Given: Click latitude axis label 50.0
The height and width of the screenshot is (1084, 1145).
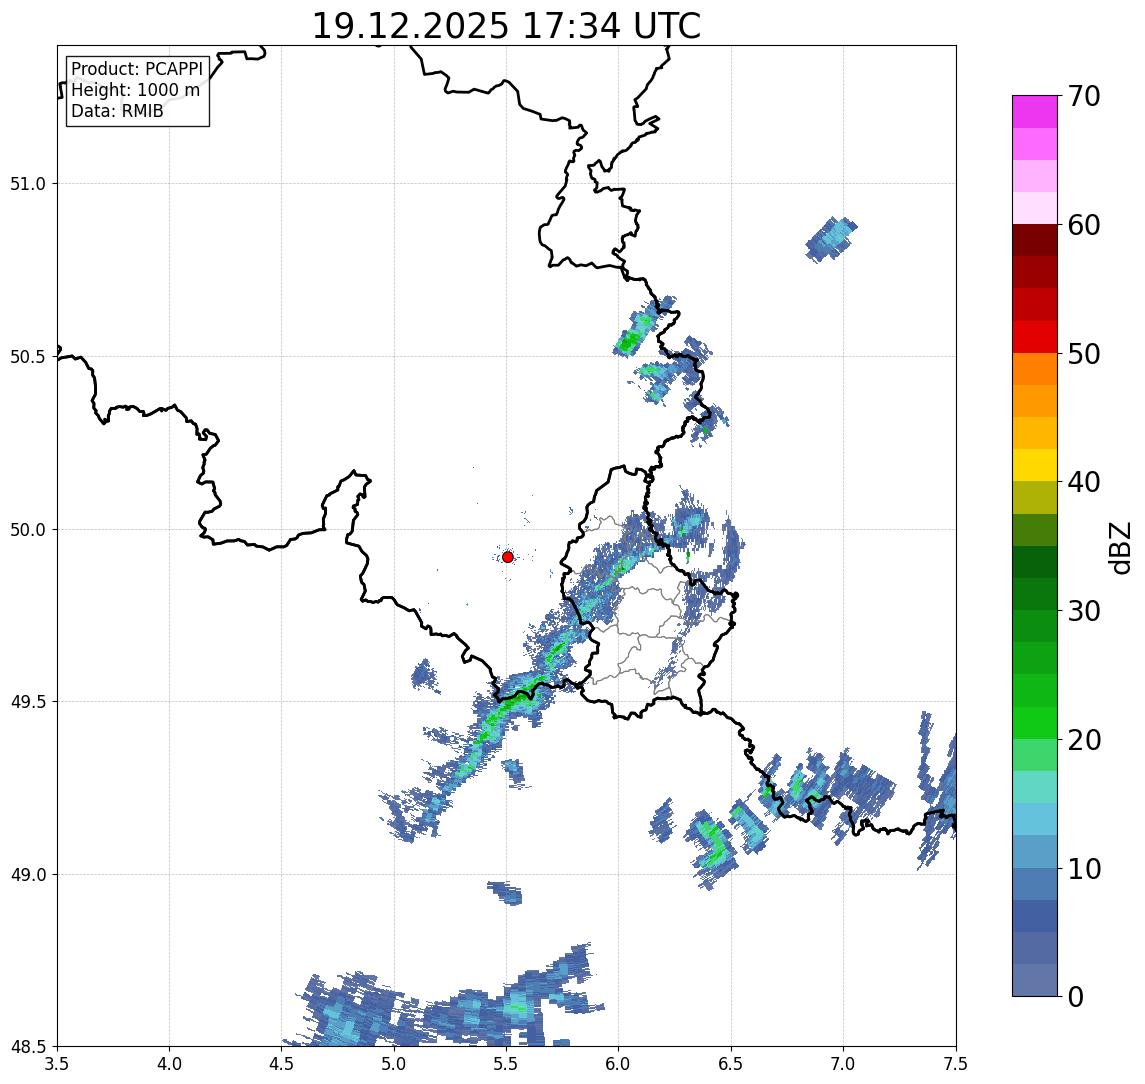Looking at the screenshot, I should 28,530.
